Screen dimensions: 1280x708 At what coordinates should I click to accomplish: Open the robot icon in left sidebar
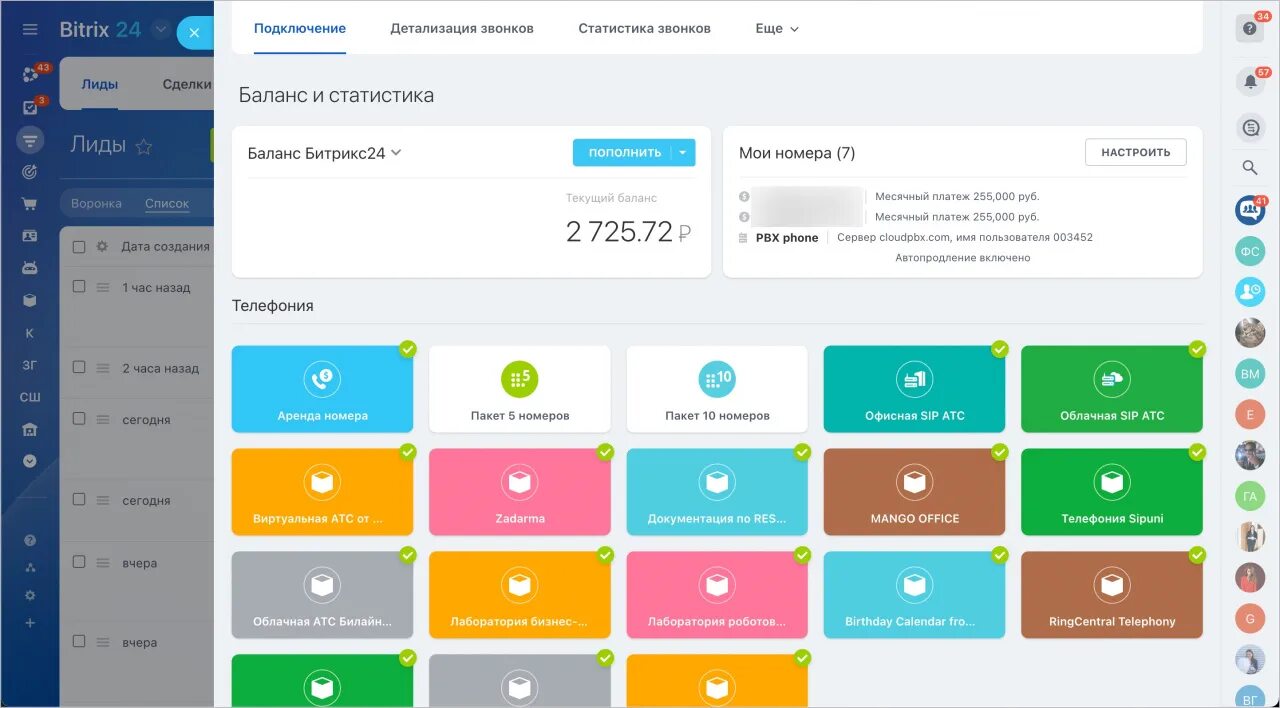click(x=30, y=268)
